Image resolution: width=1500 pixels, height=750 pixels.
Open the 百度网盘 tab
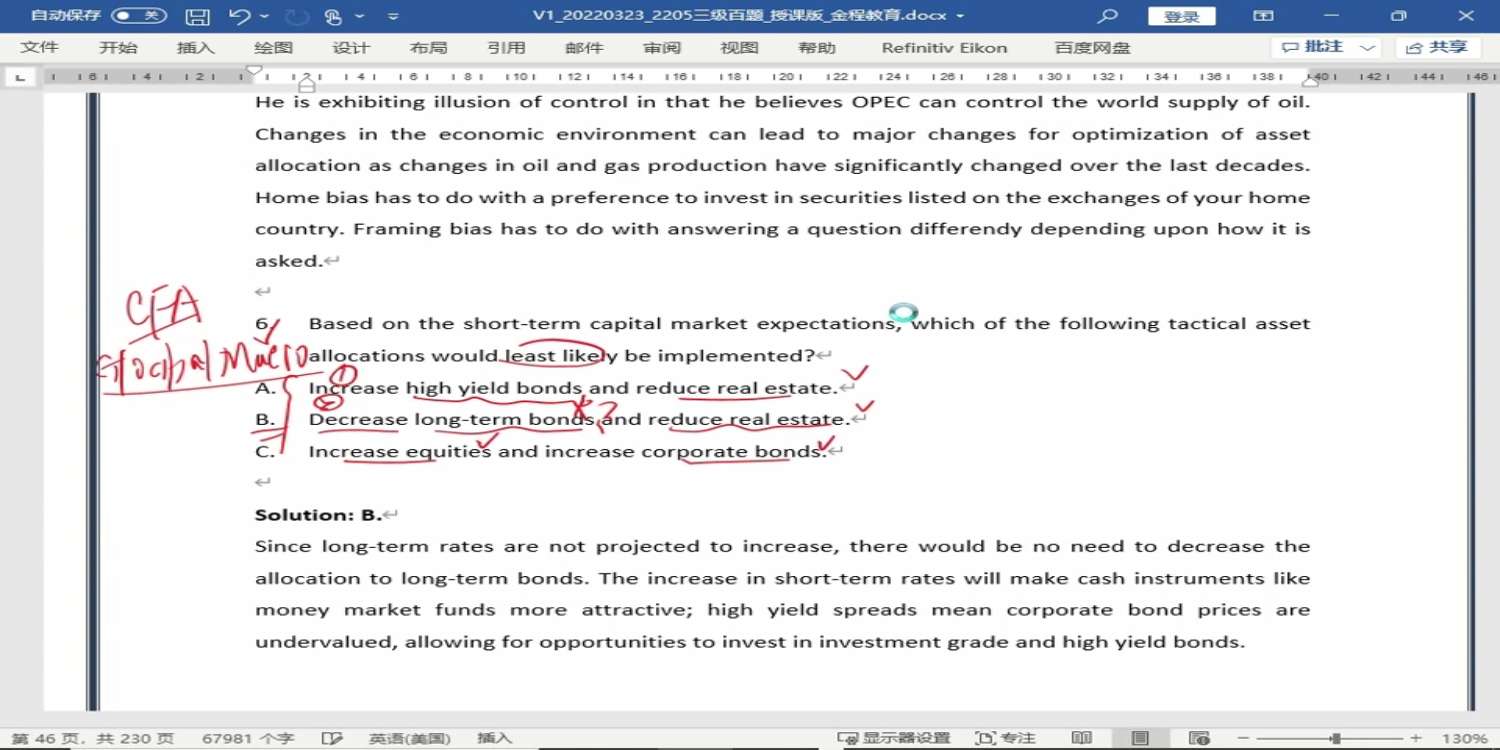coord(1093,48)
